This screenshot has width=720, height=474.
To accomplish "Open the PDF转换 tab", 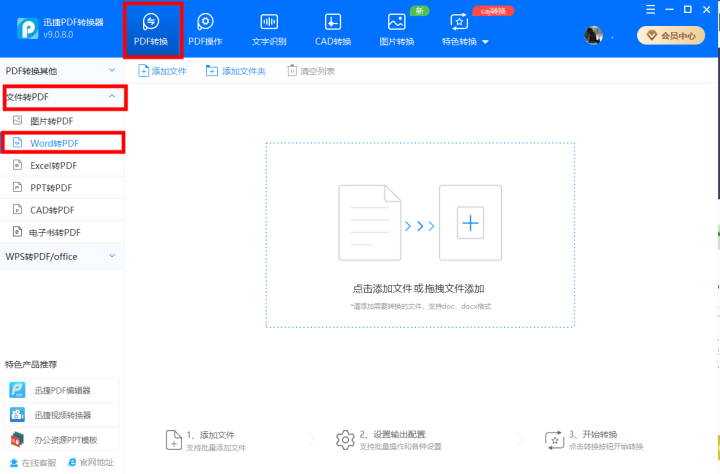I will pyautogui.click(x=151, y=29).
